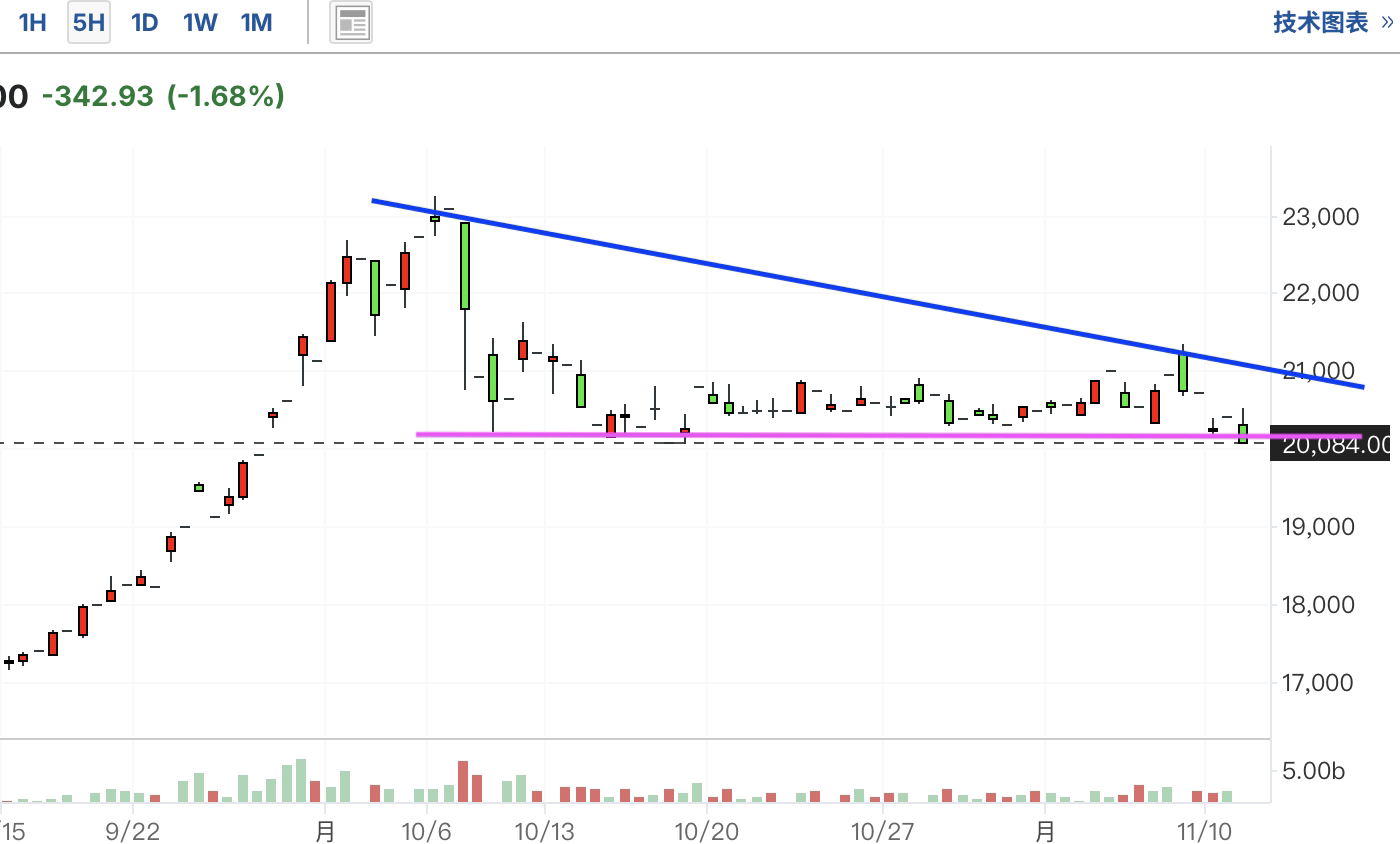1400x844 pixels.
Task: Select the 5H timeframe tab
Action: pyautogui.click(x=89, y=22)
